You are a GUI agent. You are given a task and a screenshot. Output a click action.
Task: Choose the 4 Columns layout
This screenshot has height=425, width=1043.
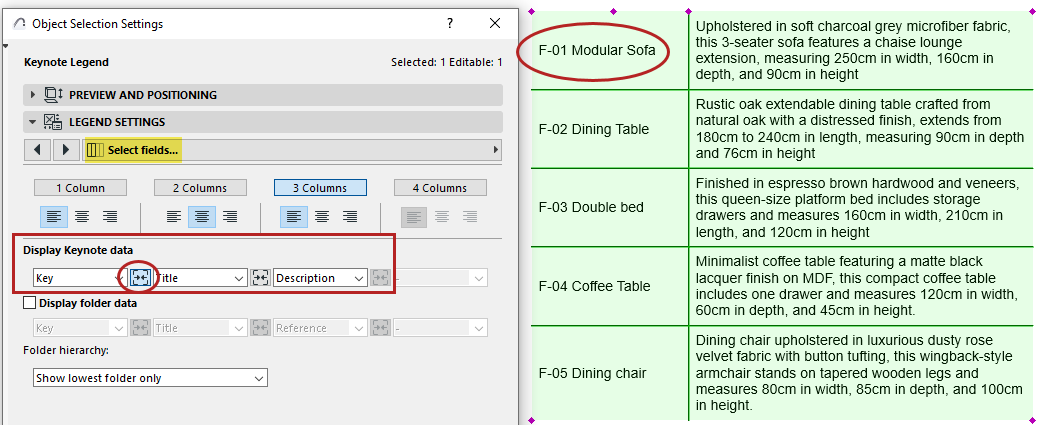(x=440, y=187)
